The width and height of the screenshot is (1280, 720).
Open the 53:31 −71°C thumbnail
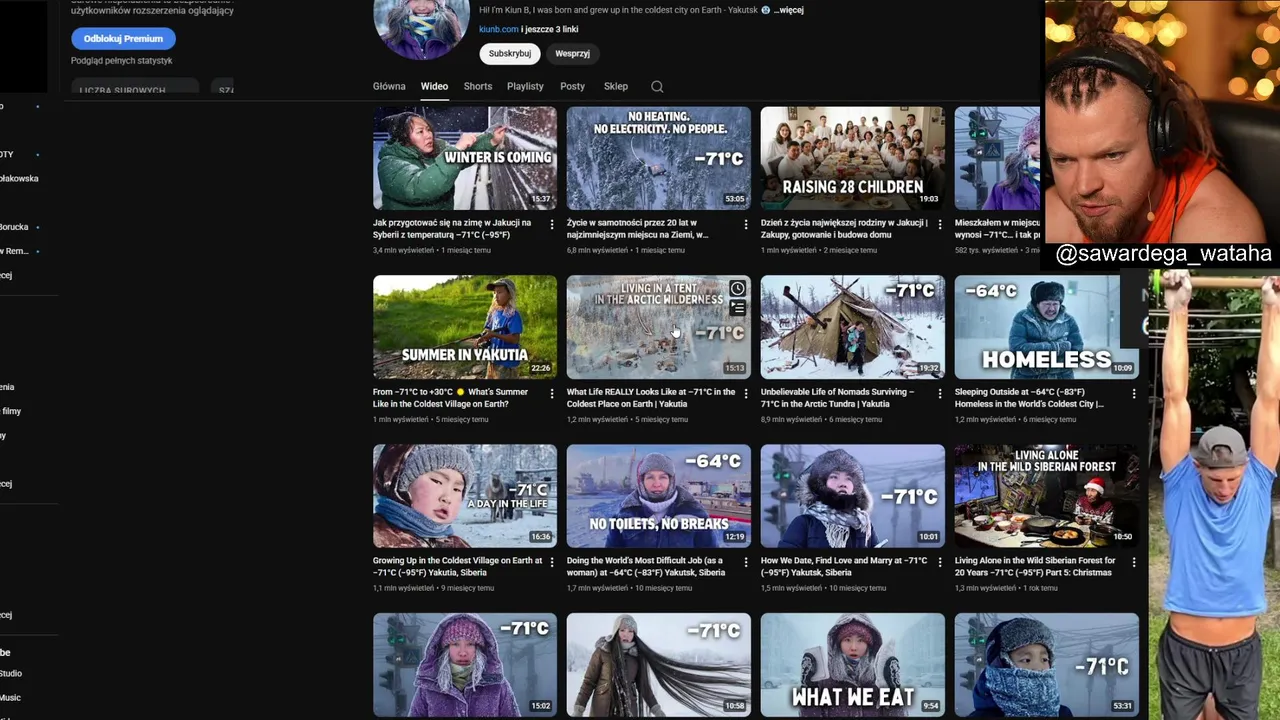click(x=1047, y=665)
